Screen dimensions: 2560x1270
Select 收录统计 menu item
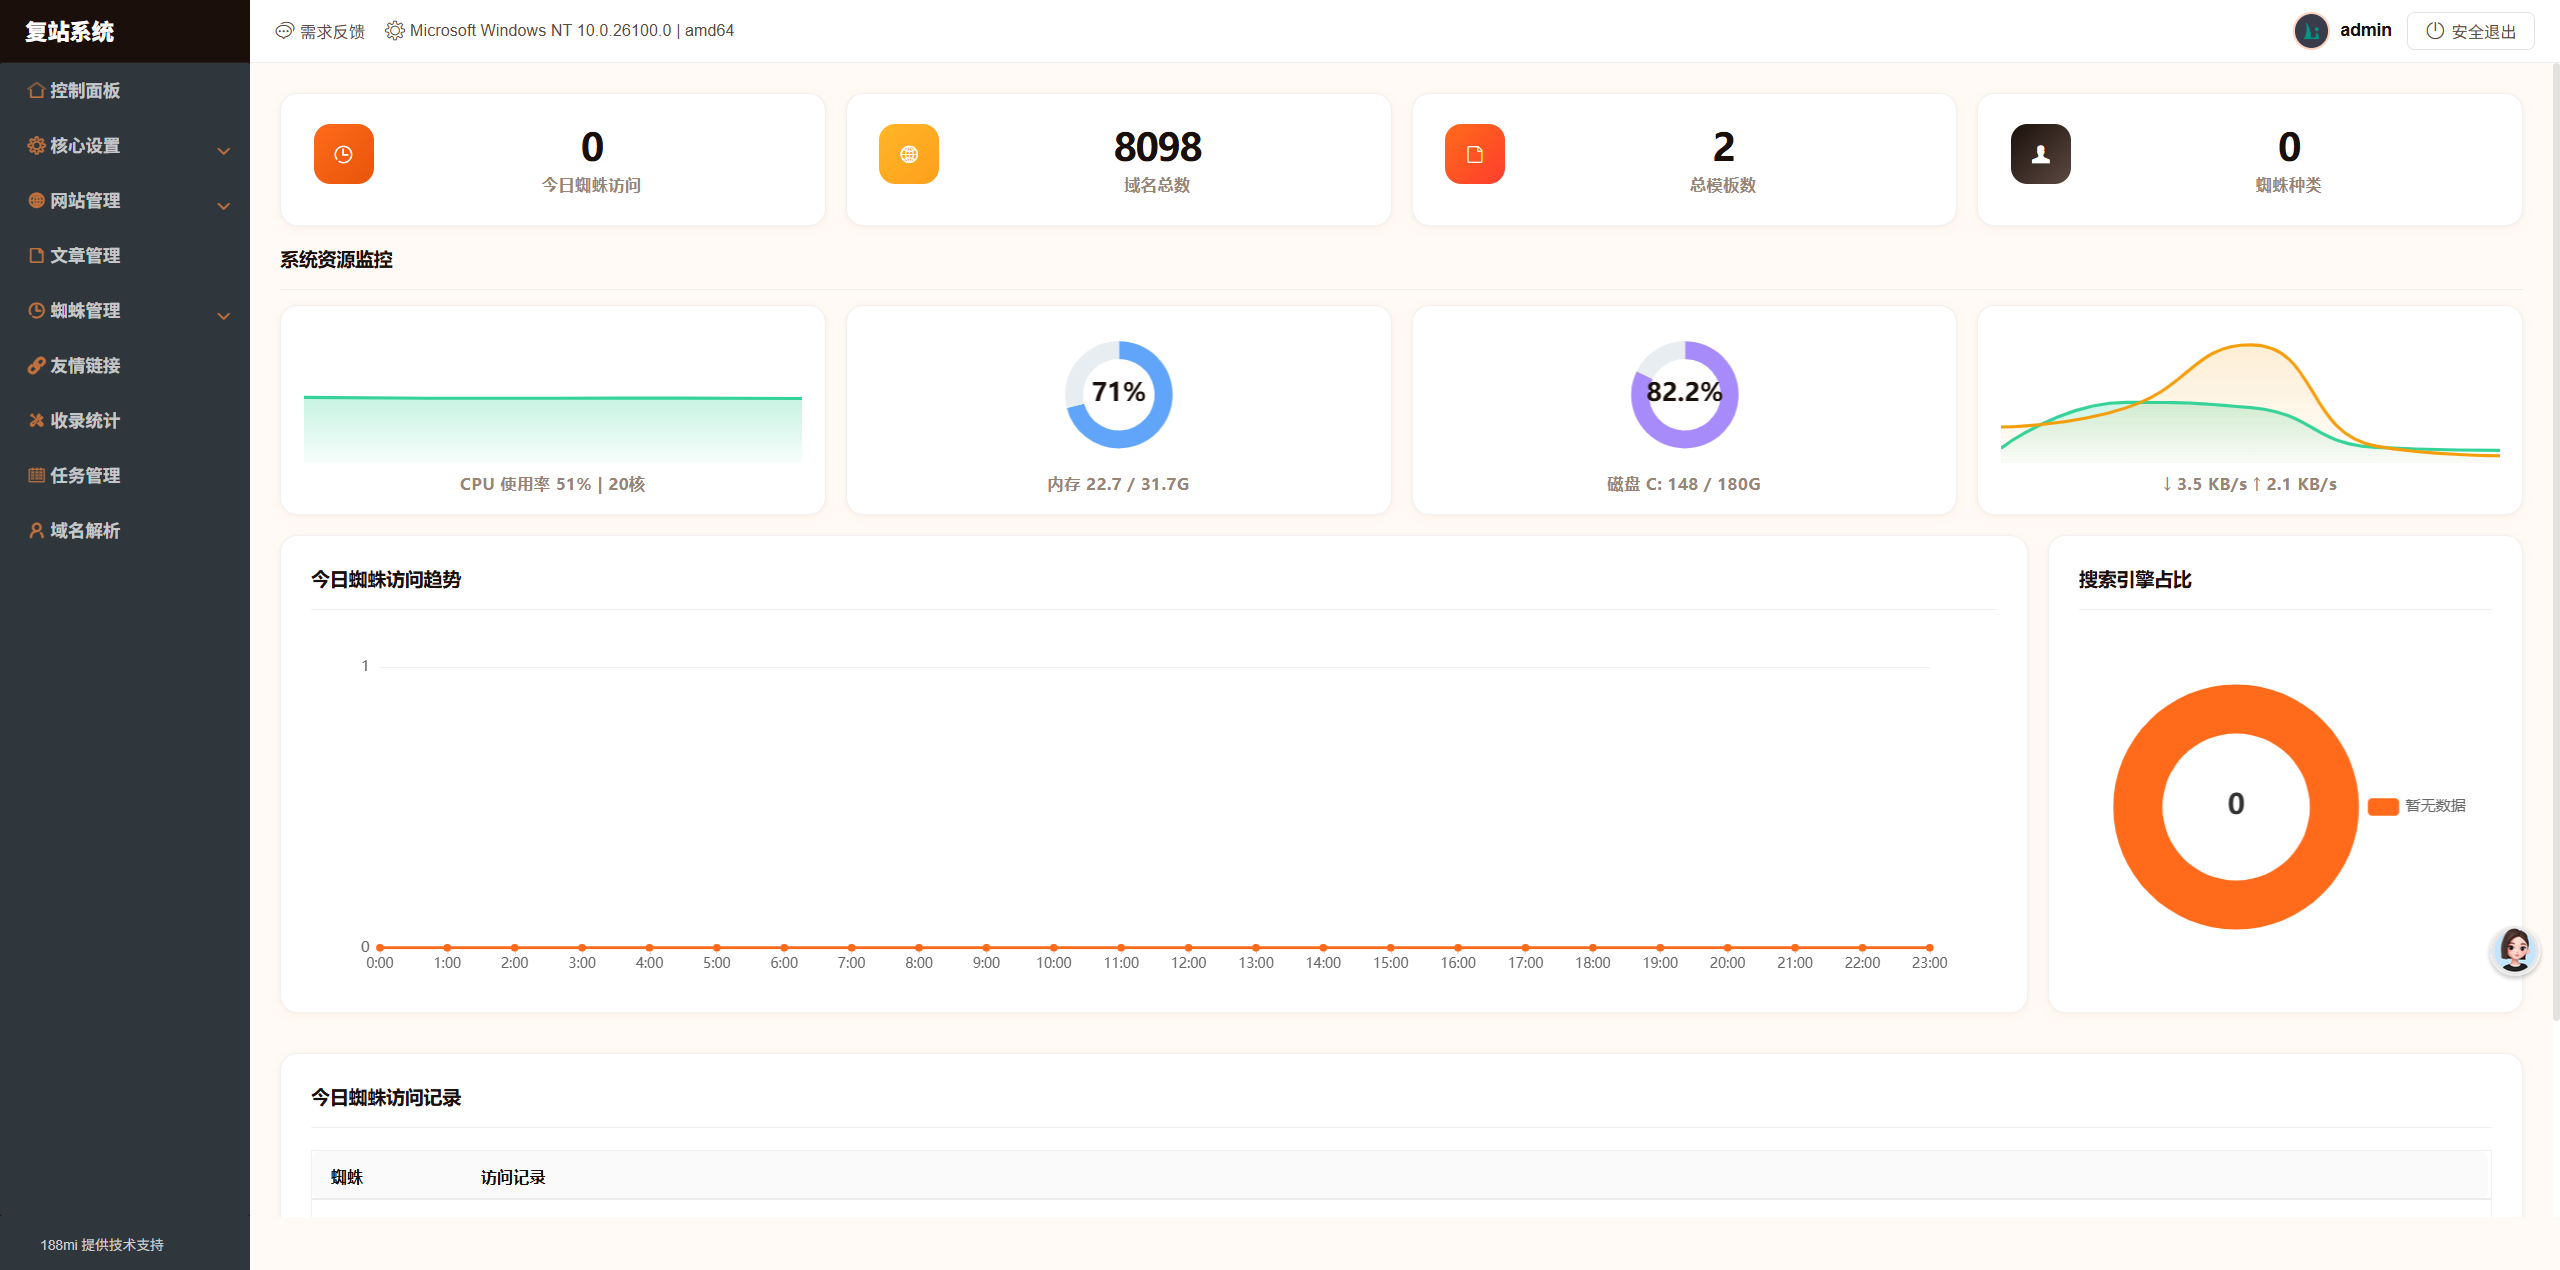[125, 420]
